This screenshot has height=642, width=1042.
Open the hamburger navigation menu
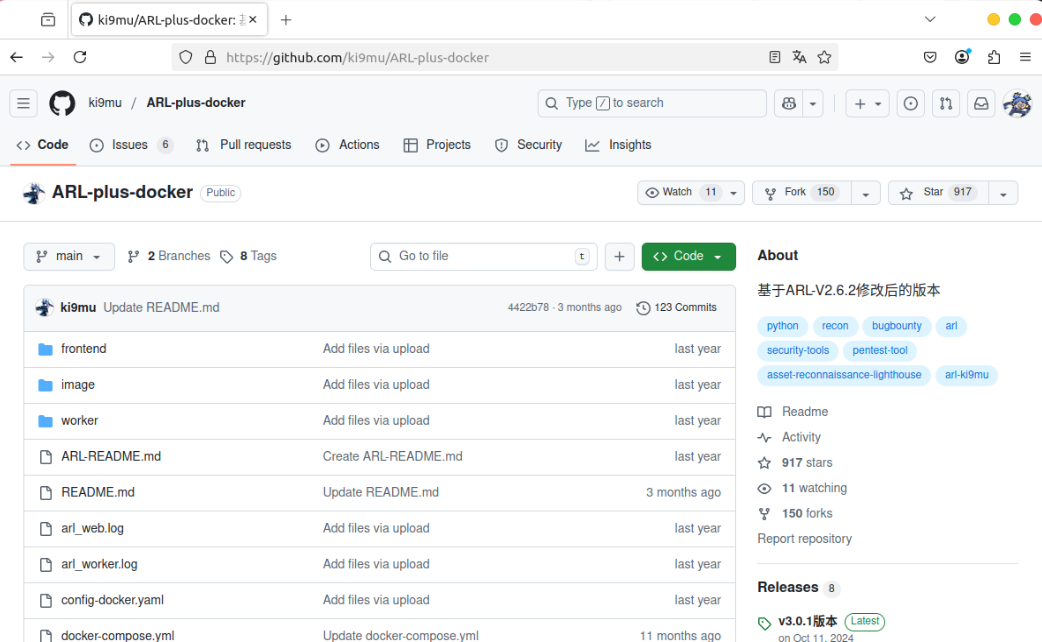[x=23, y=103]
